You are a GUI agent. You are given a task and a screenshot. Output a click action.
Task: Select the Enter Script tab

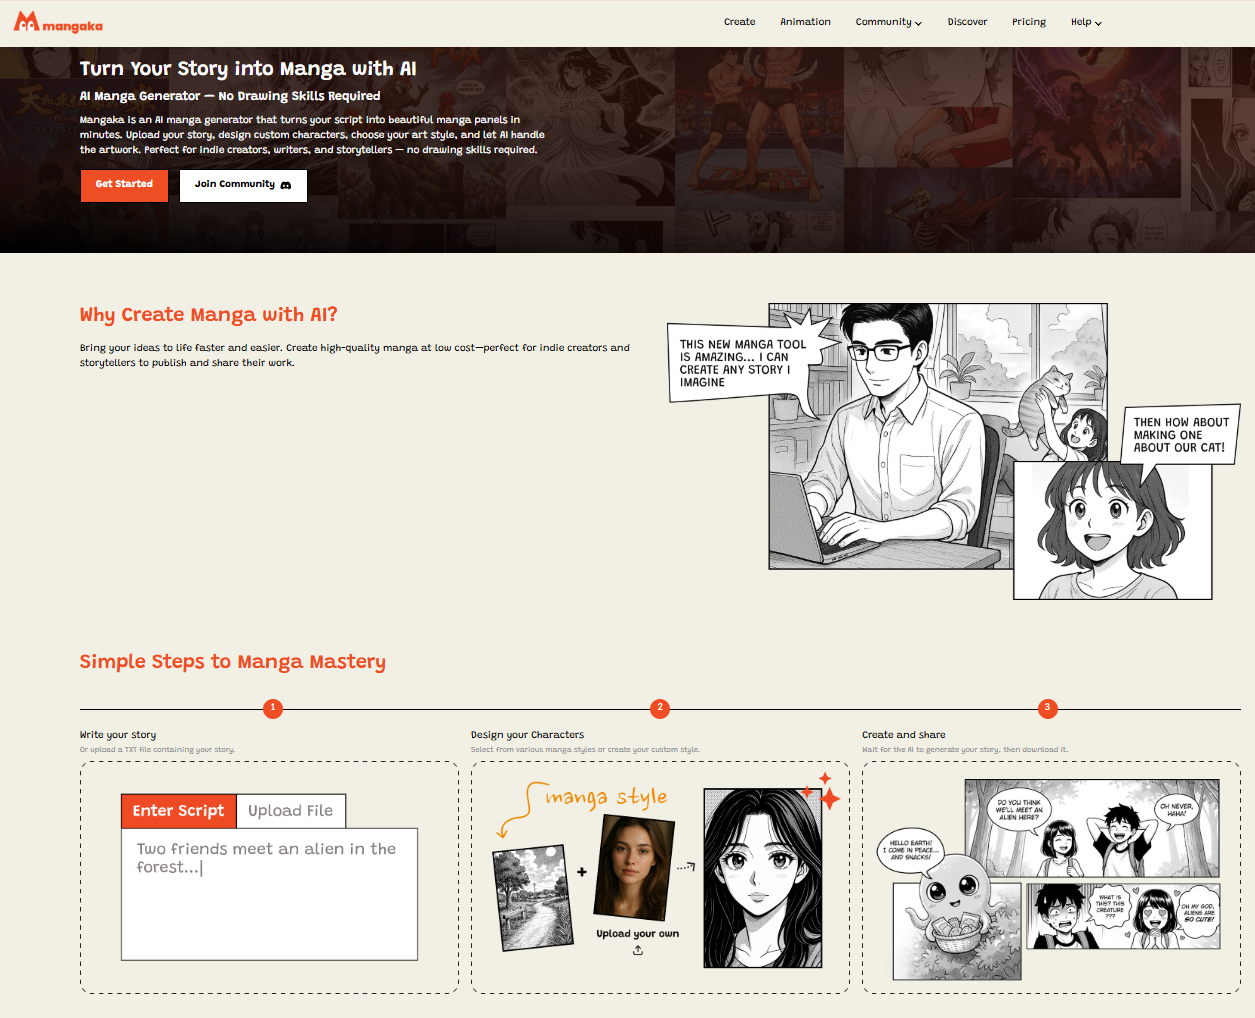(178, 811)
